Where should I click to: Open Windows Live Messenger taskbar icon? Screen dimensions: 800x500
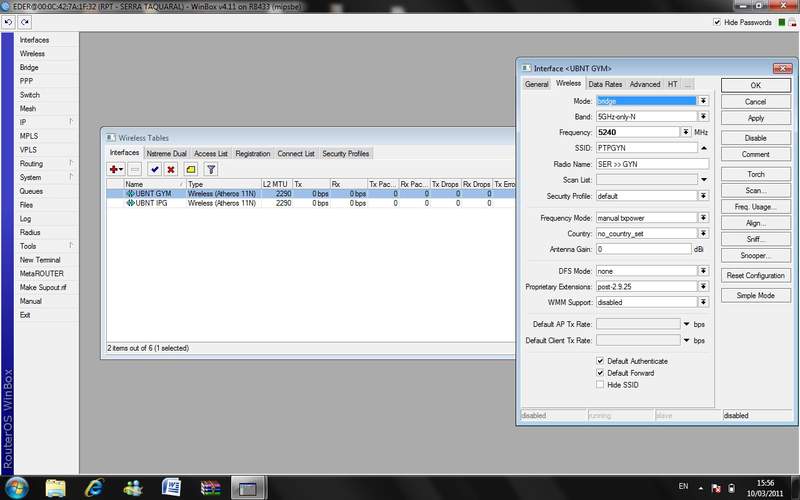133,488
